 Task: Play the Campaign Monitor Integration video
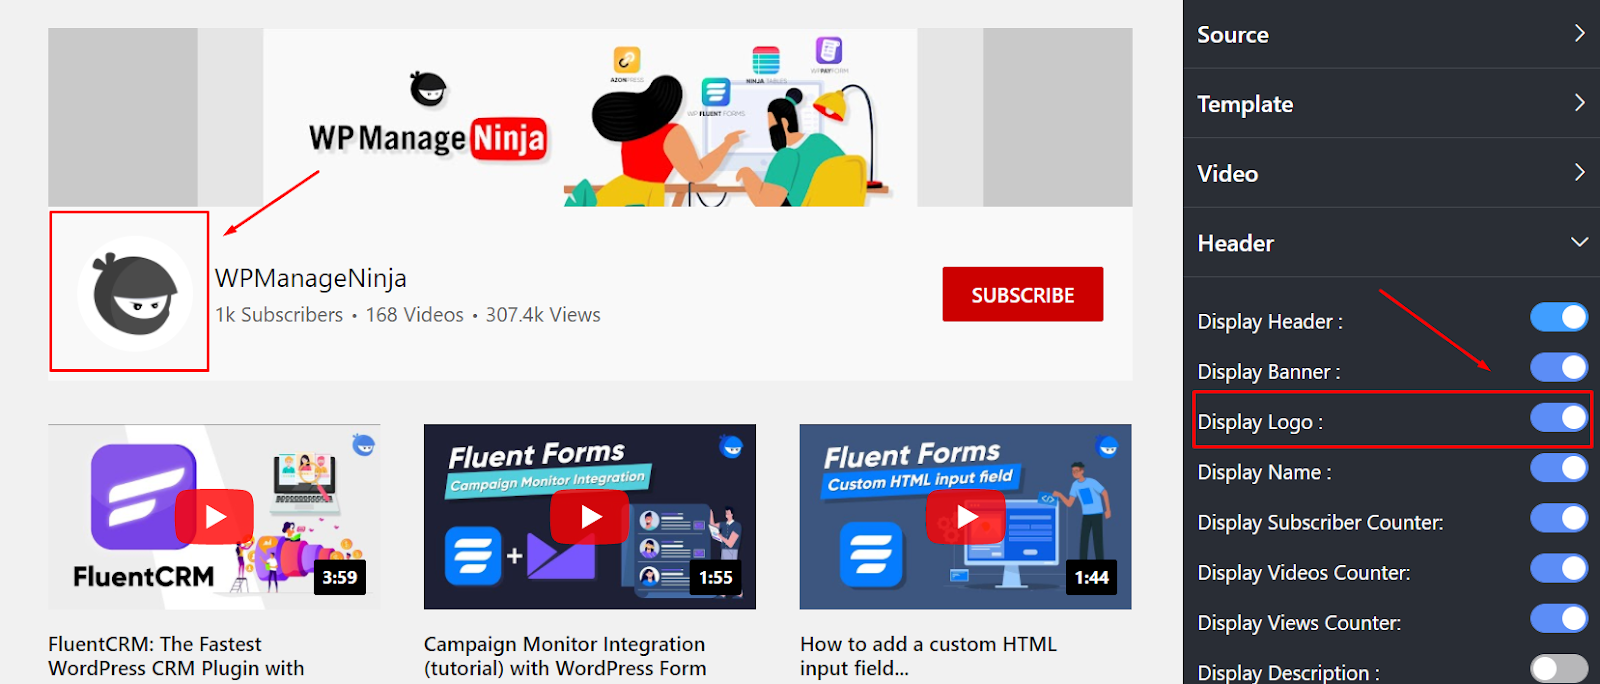point(590,516)
